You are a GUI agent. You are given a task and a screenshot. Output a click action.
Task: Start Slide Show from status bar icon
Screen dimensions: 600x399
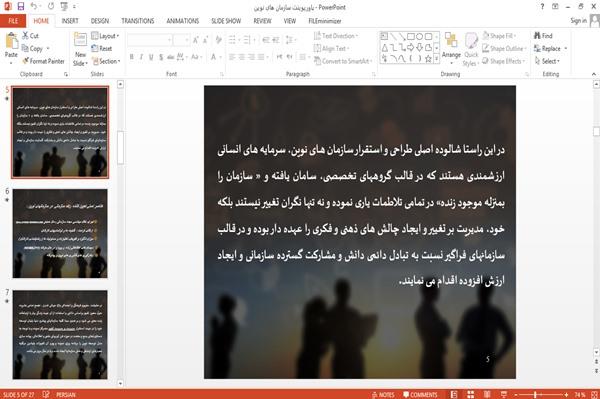(504, 395)
